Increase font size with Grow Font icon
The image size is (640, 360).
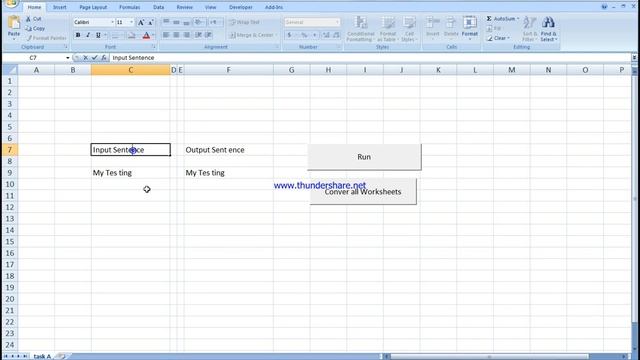coord(141,22)
